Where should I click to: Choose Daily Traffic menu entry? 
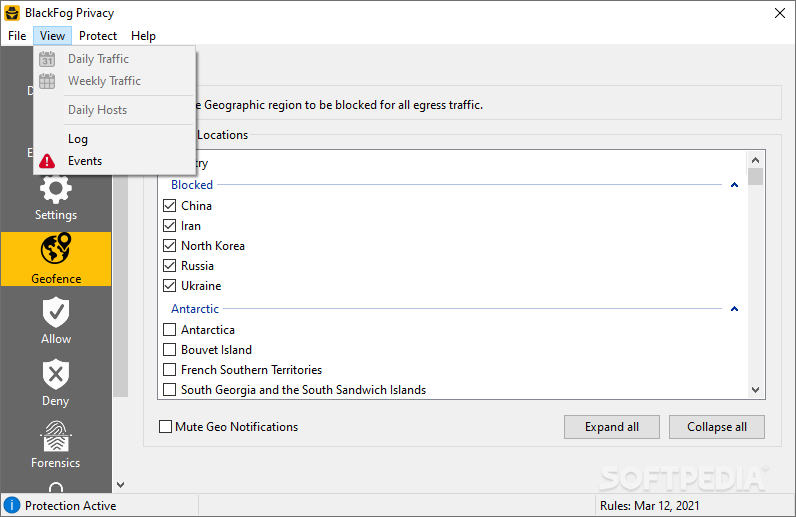115,59
